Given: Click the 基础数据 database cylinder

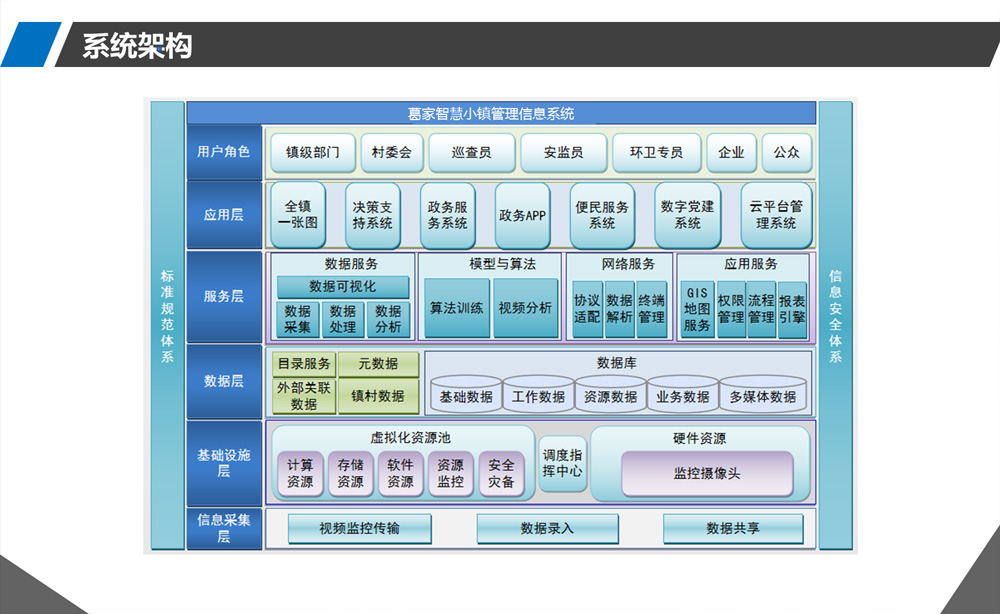Looking at the screenshot, I should click(466, 396).
